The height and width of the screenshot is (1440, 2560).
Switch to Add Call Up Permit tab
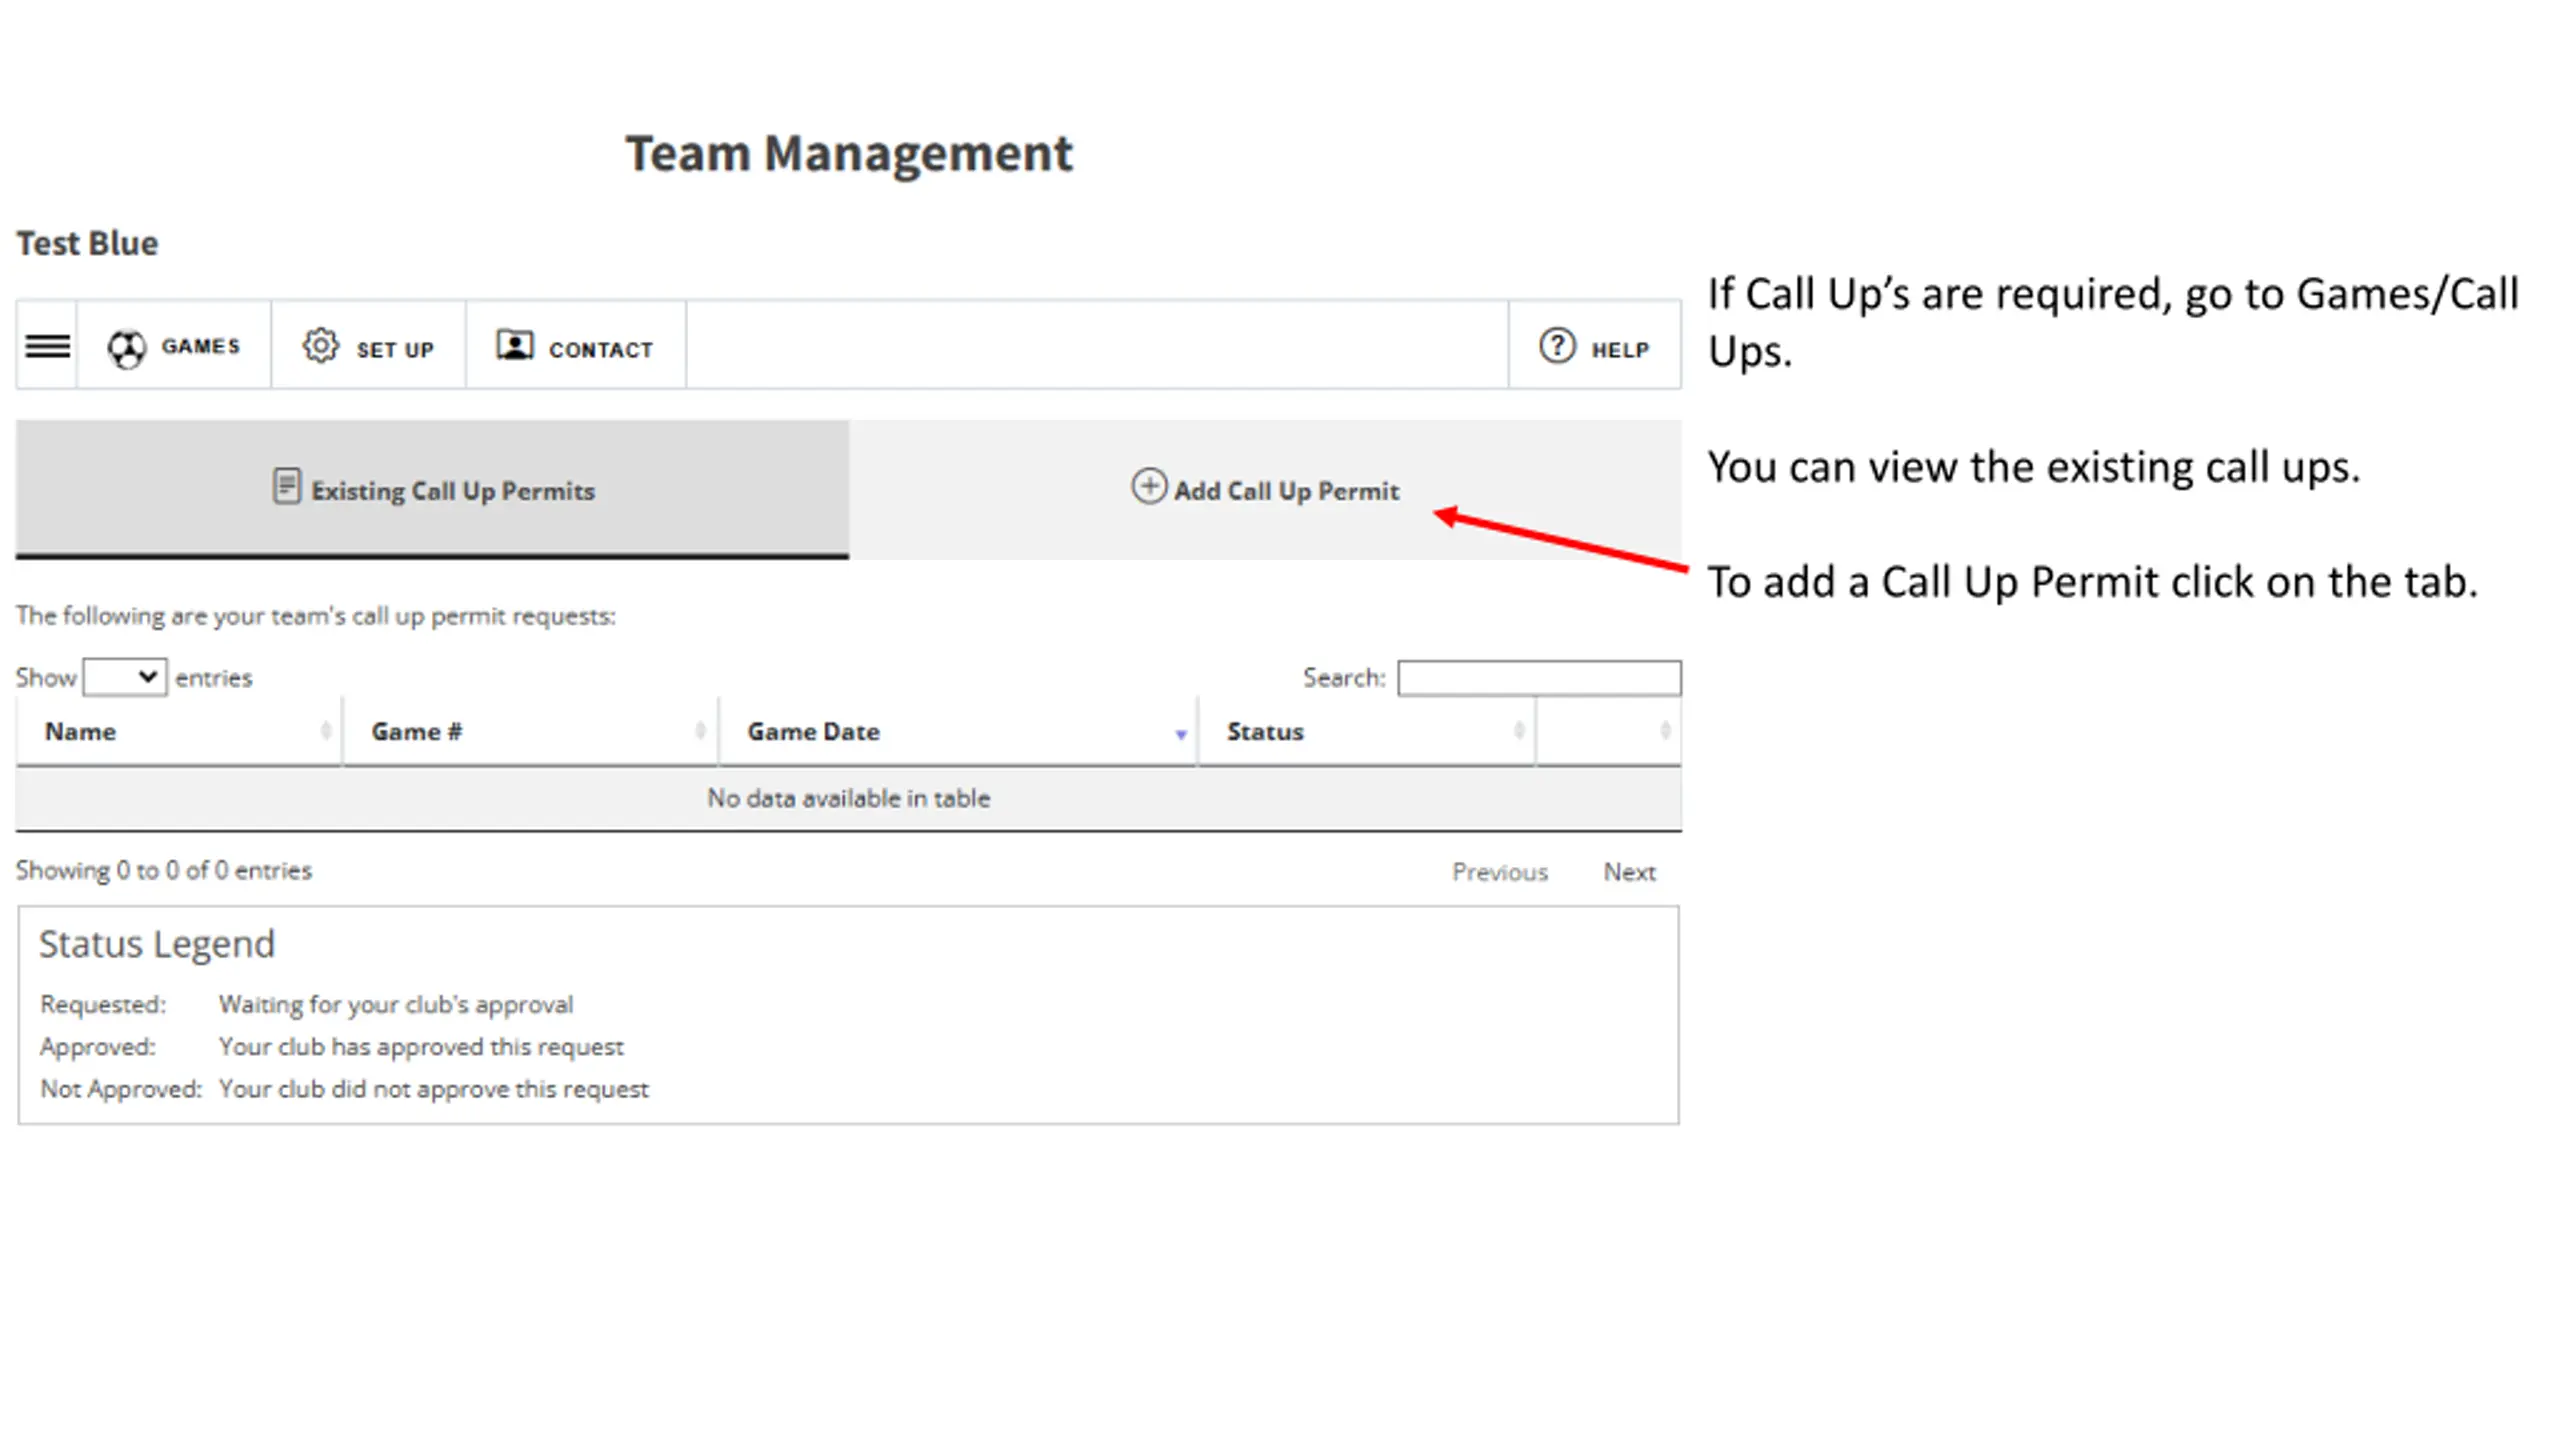pos(1265,489)
